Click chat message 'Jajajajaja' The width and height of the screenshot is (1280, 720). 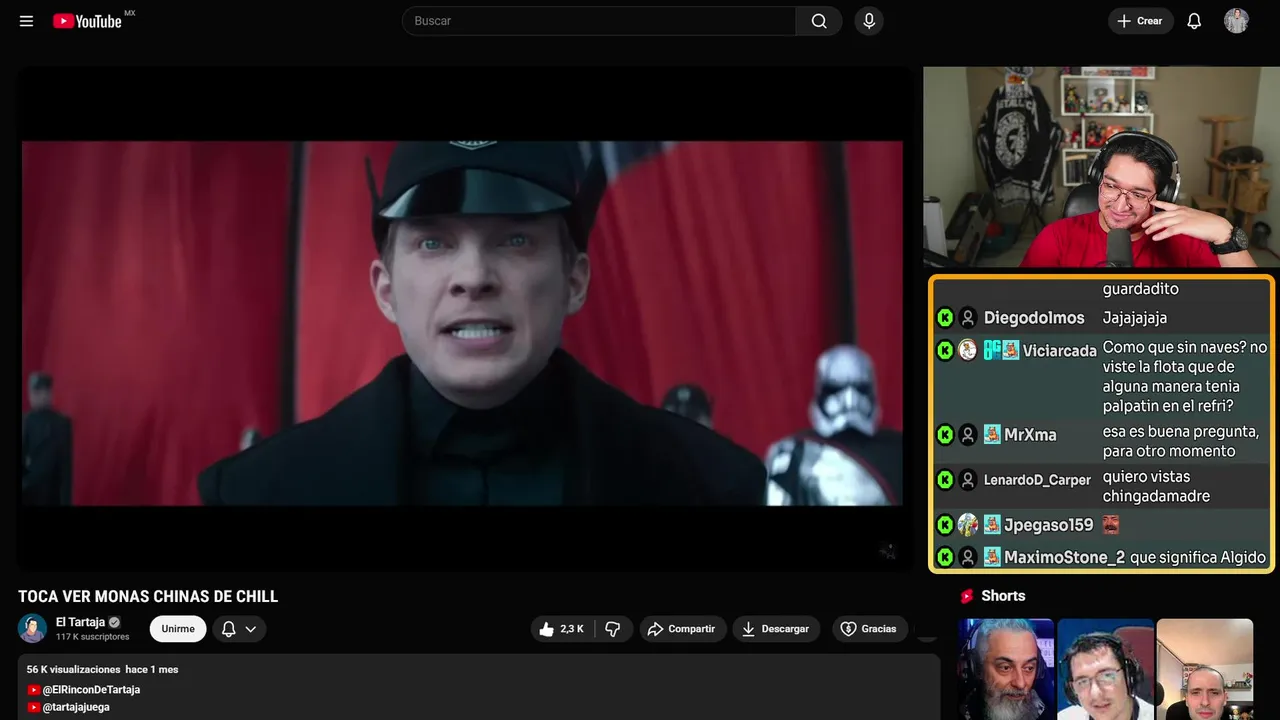point(1135,318)
